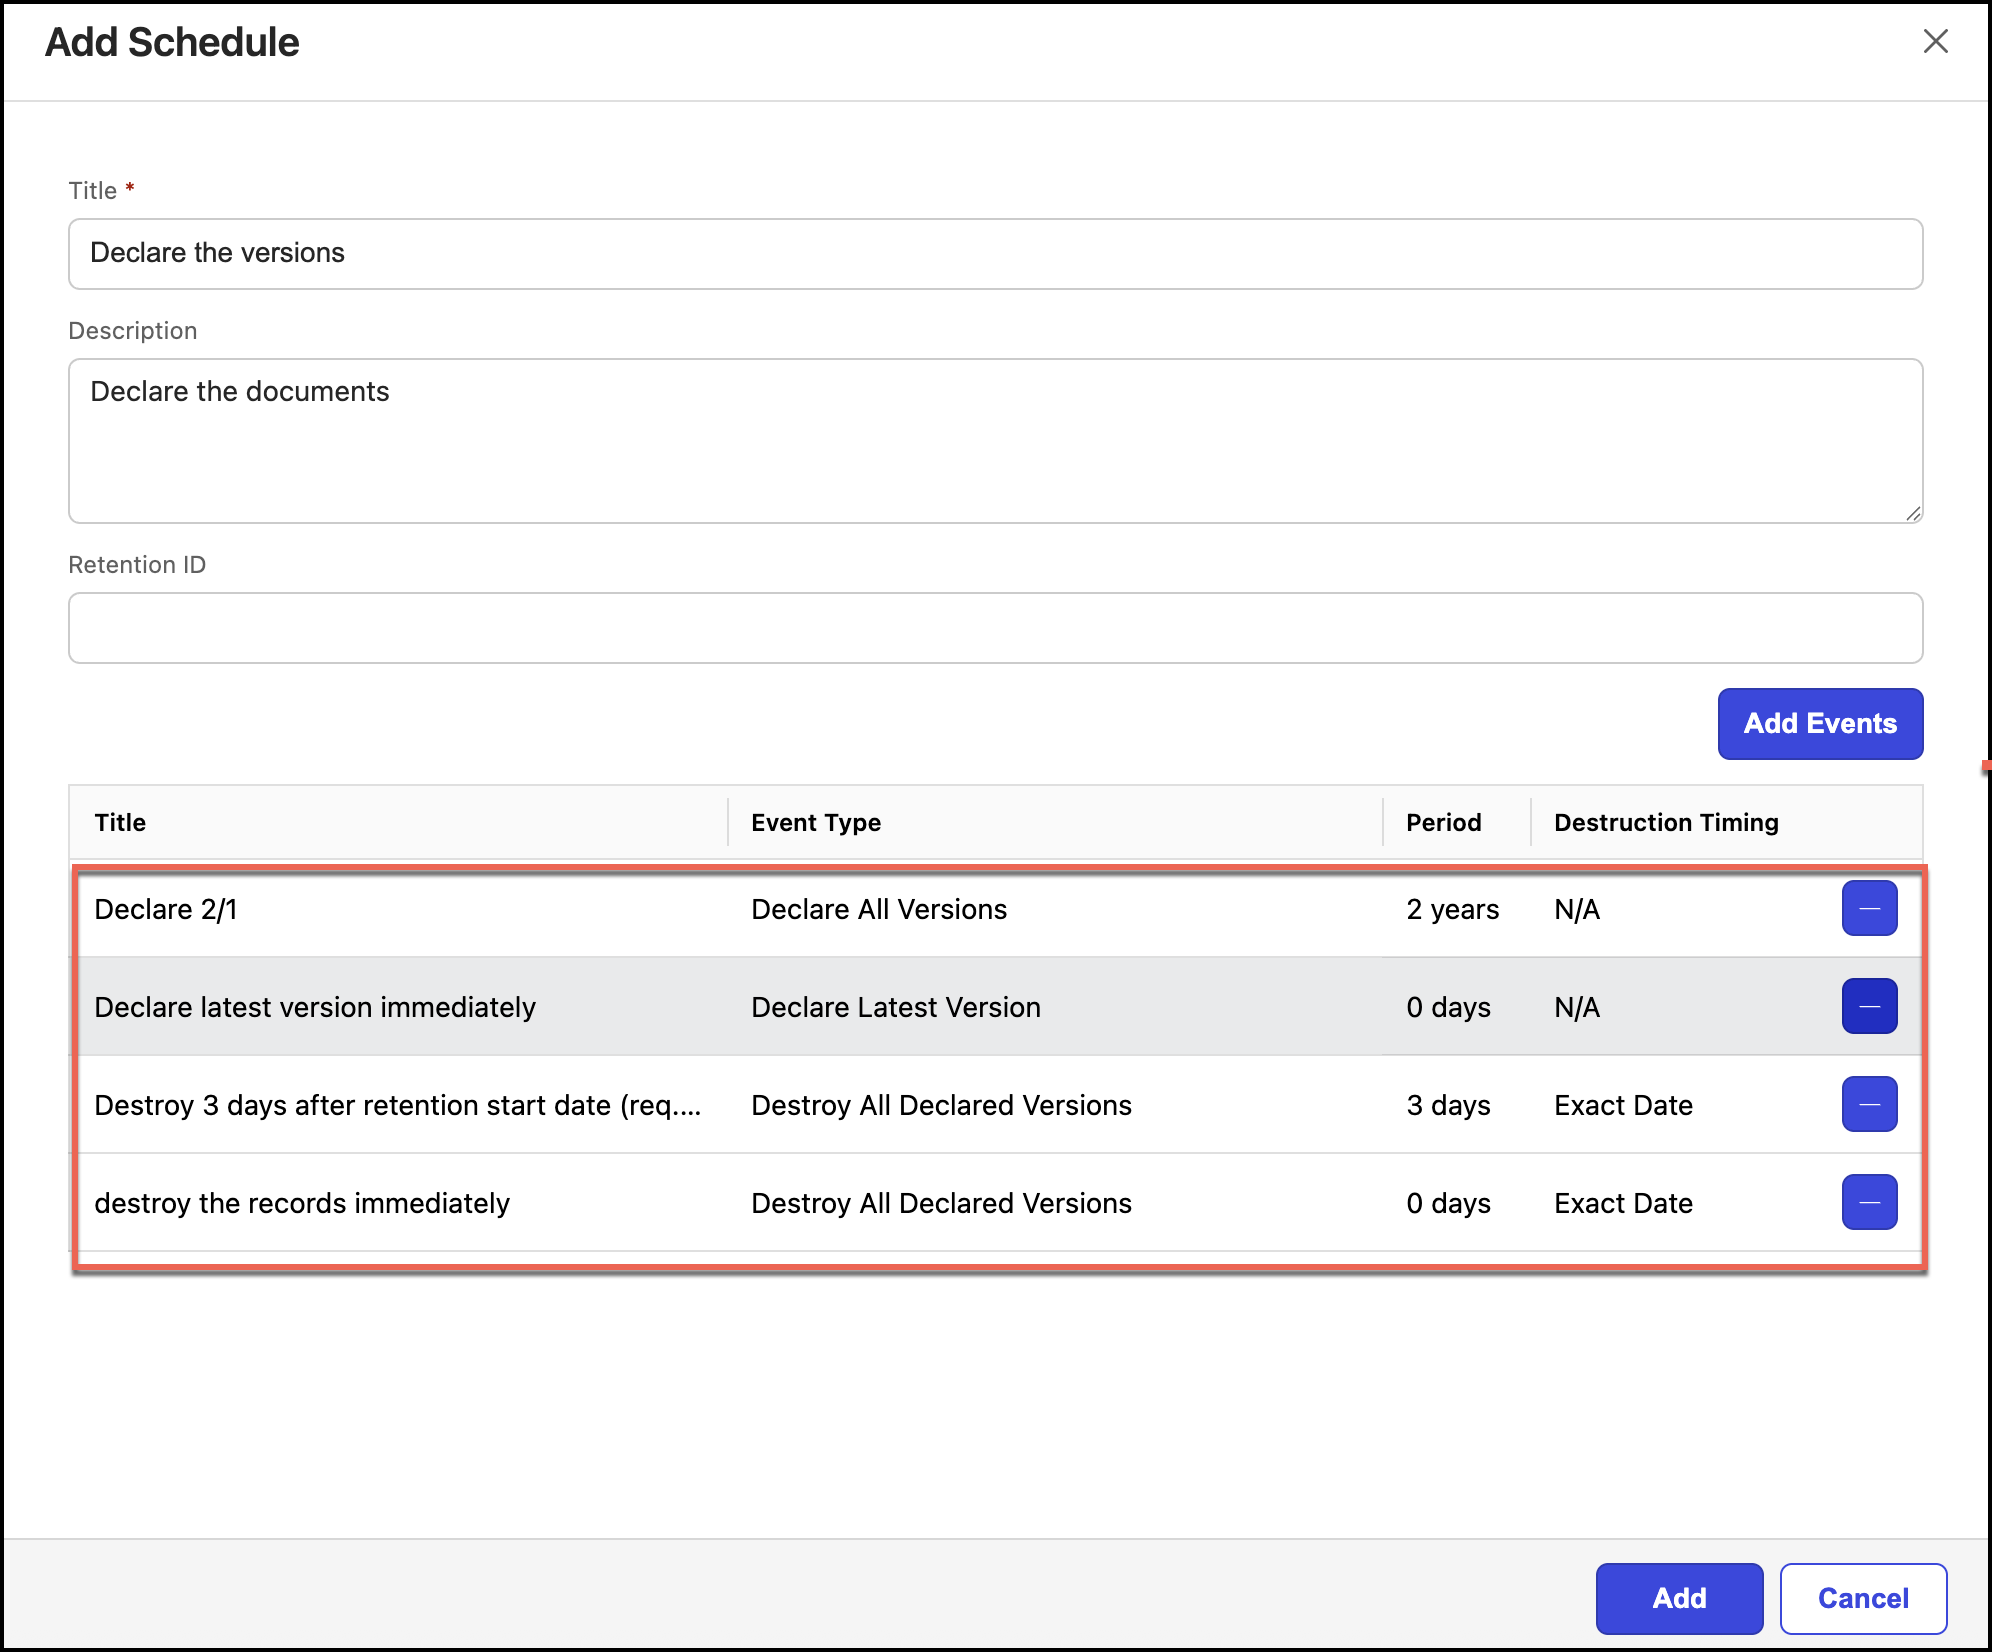Click the Event Type column header
This screenshot has height=1652, width=1992.
point(816,822)
